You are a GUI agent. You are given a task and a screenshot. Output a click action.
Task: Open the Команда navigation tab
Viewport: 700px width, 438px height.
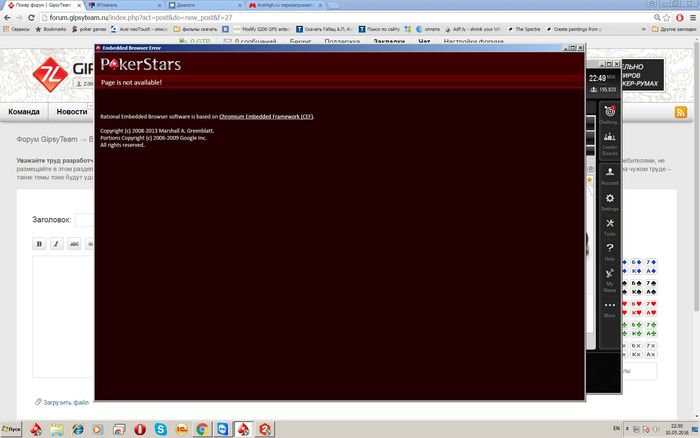24,112
